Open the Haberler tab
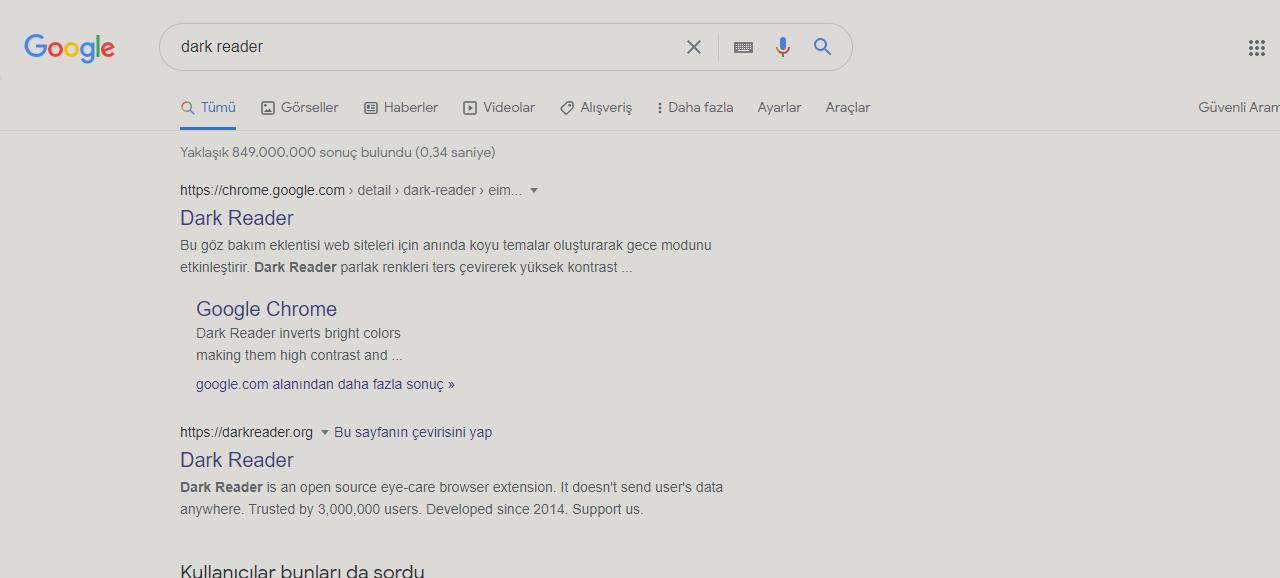 (x=401, y=108)
